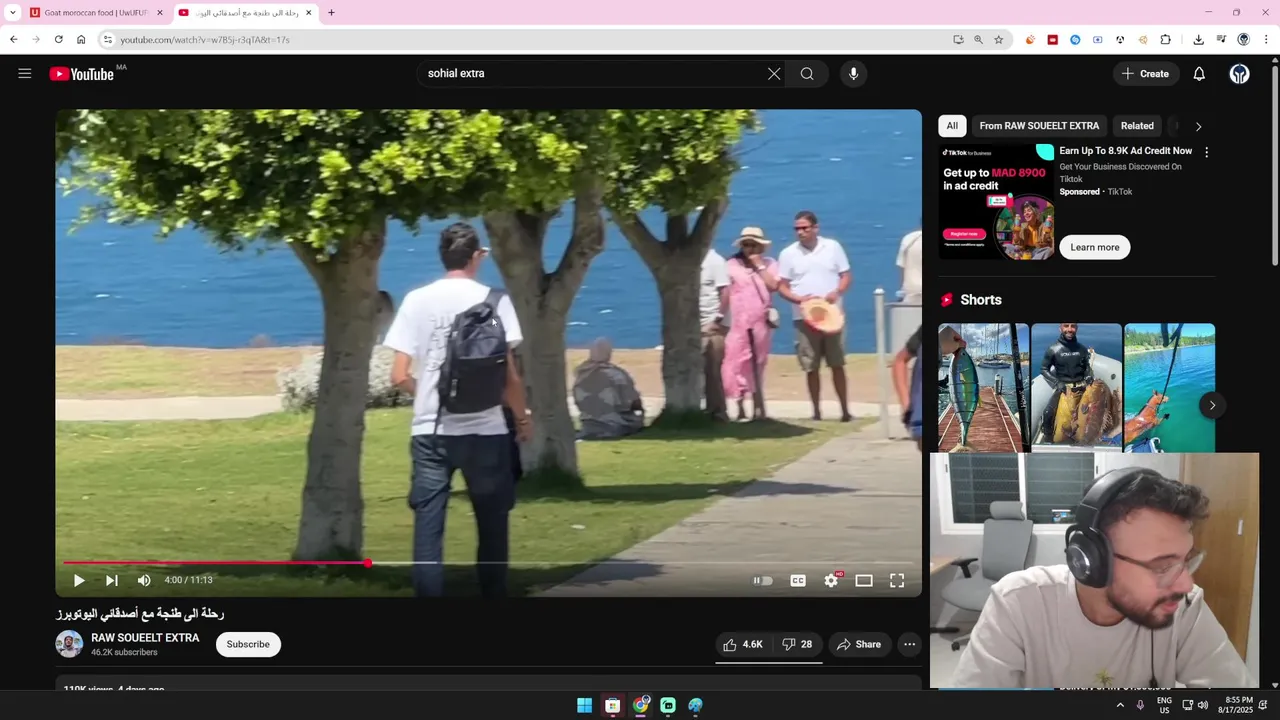Open the player settings gear

(x=831, y=580)
